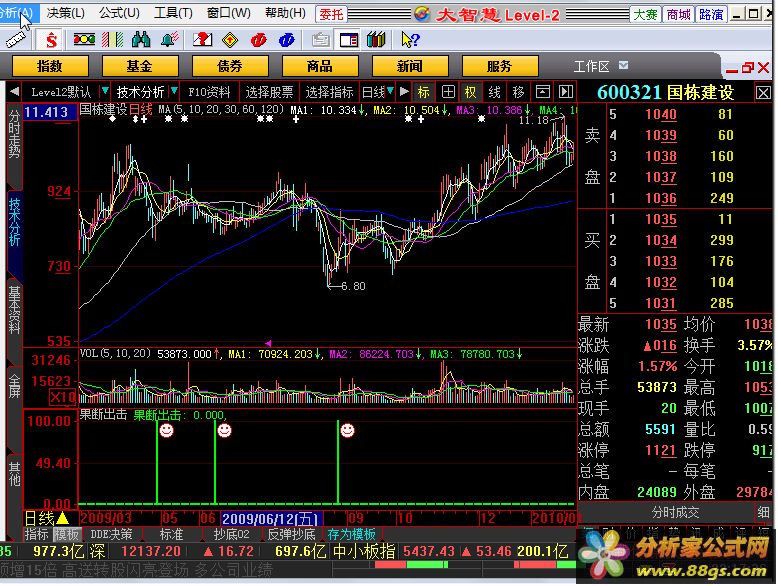
Task: Toggle the window layout panel icon
Action: point(348,40)
